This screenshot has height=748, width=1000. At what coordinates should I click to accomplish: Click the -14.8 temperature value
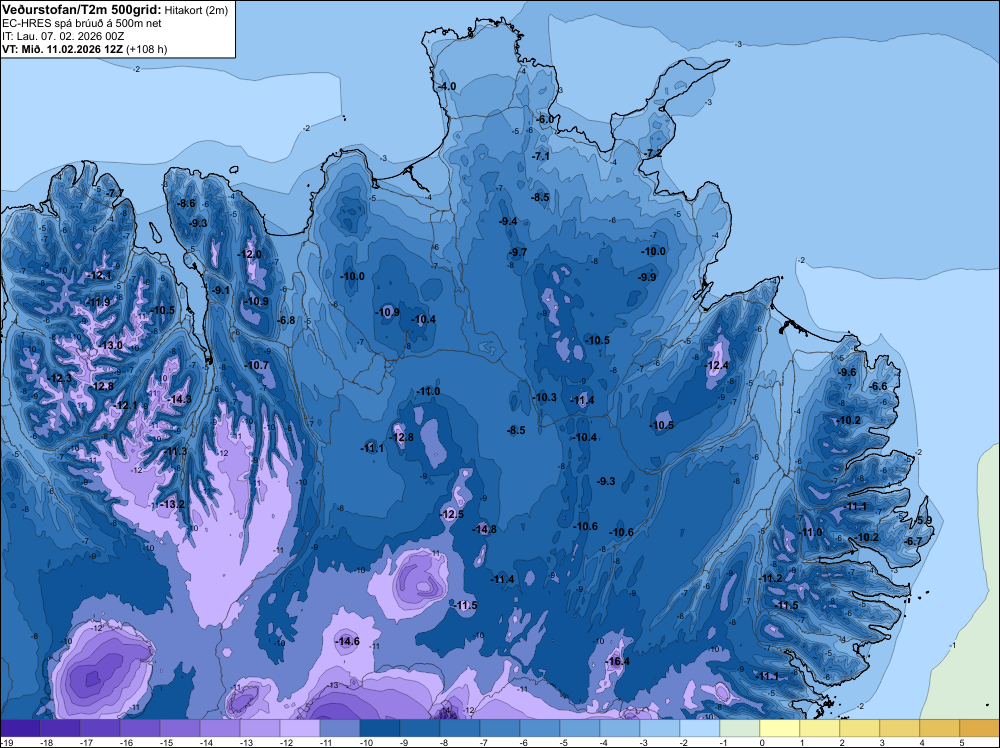tap(484, 529)
